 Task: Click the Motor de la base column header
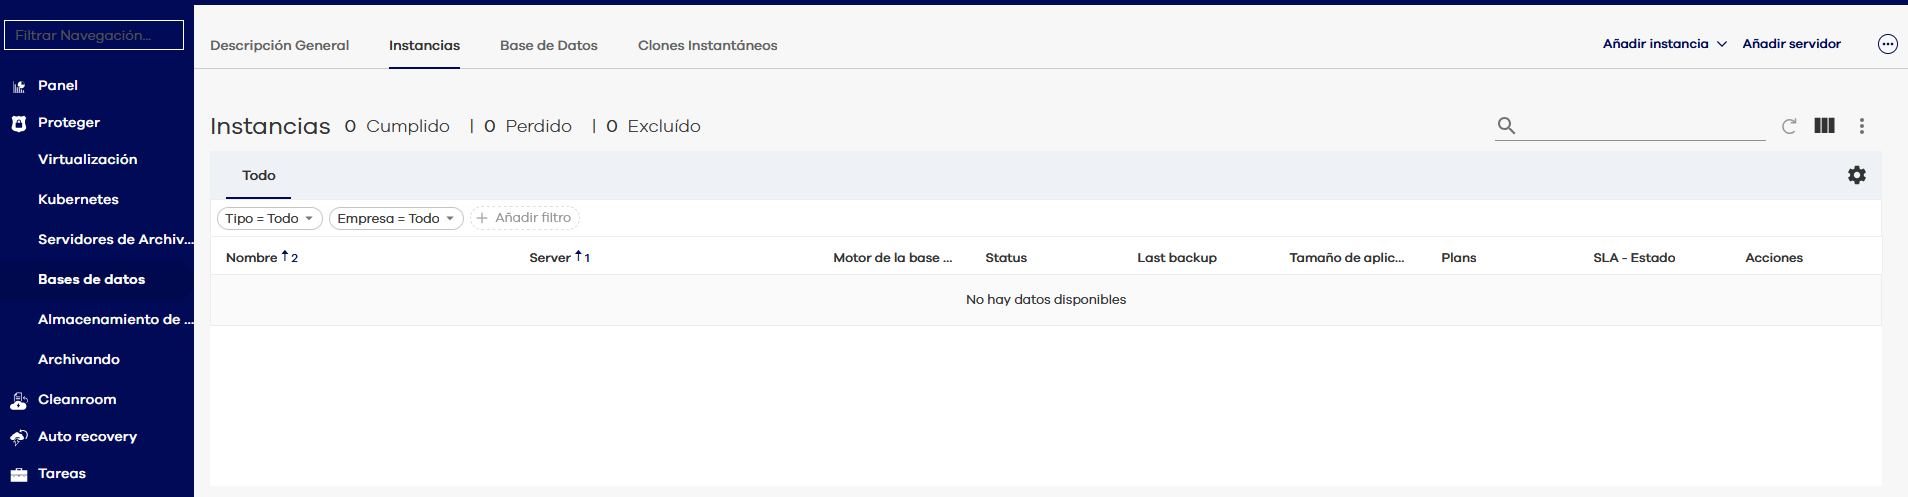pyautogui.click(x=892, y=258)
